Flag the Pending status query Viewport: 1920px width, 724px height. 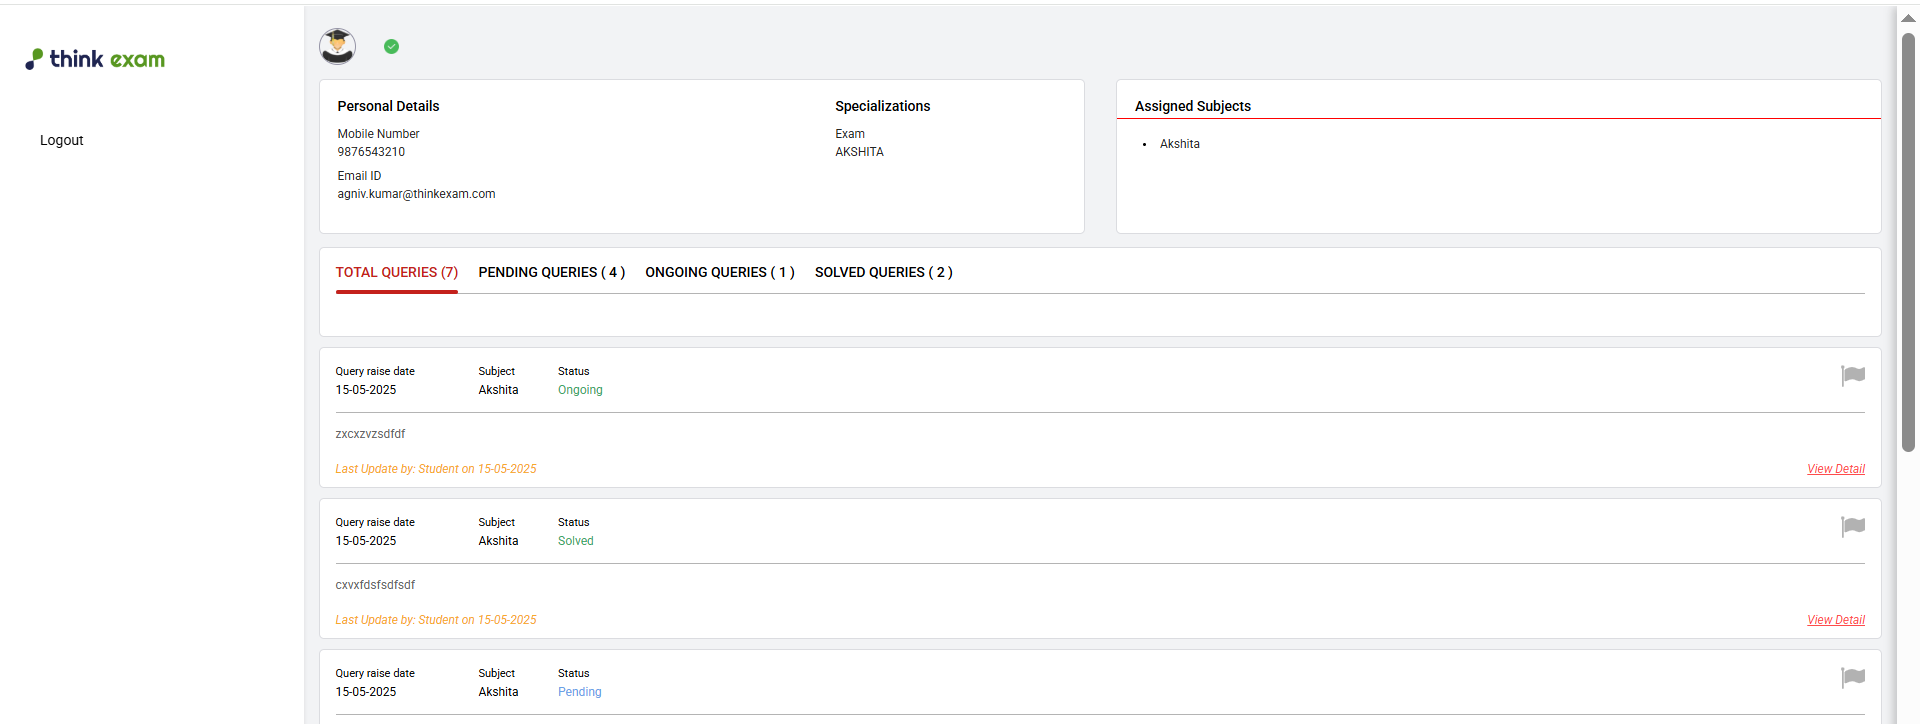[1852, 677]
